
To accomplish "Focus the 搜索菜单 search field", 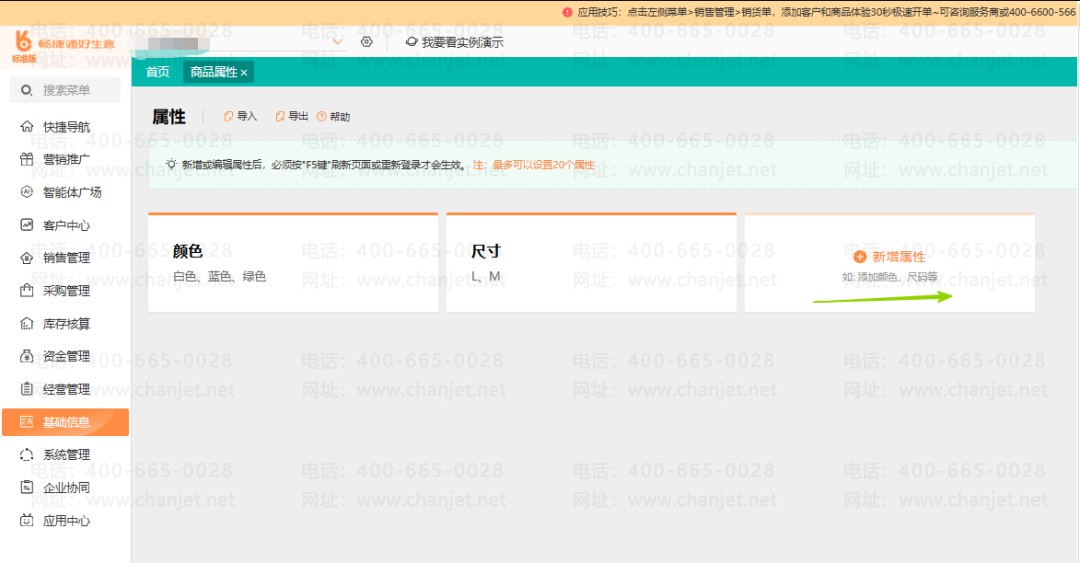I will tap(65, 90).
